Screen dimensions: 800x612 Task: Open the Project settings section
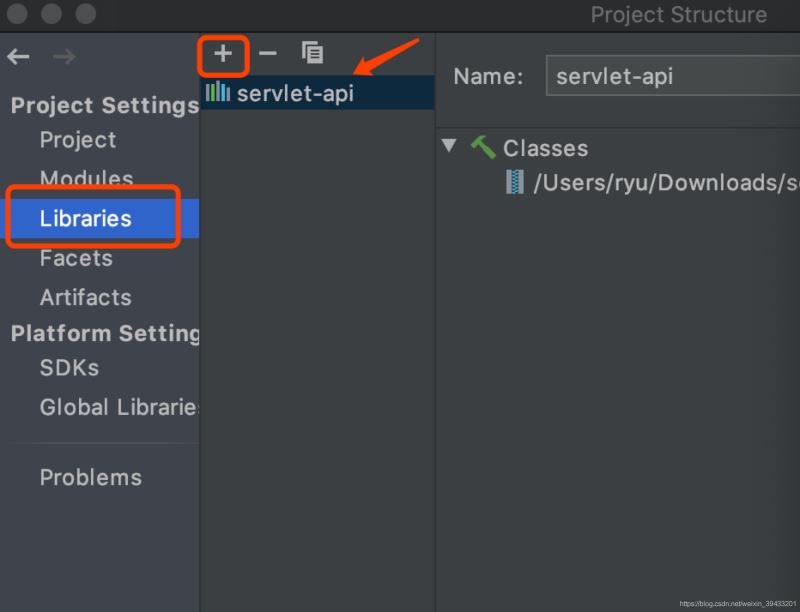[x=78, y=140]
